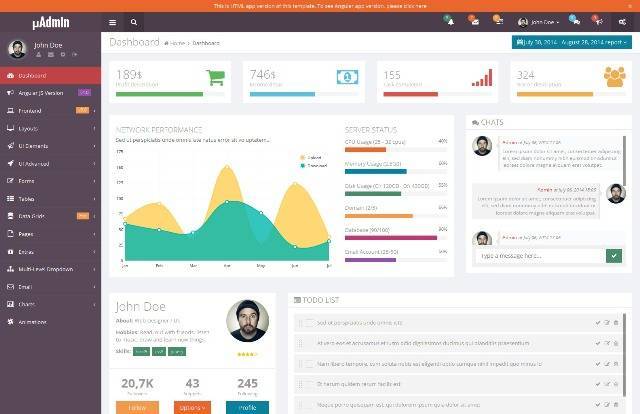
Task: Delete the 'Nam libero tempore' todo item
Action: (x=616, y=364)
